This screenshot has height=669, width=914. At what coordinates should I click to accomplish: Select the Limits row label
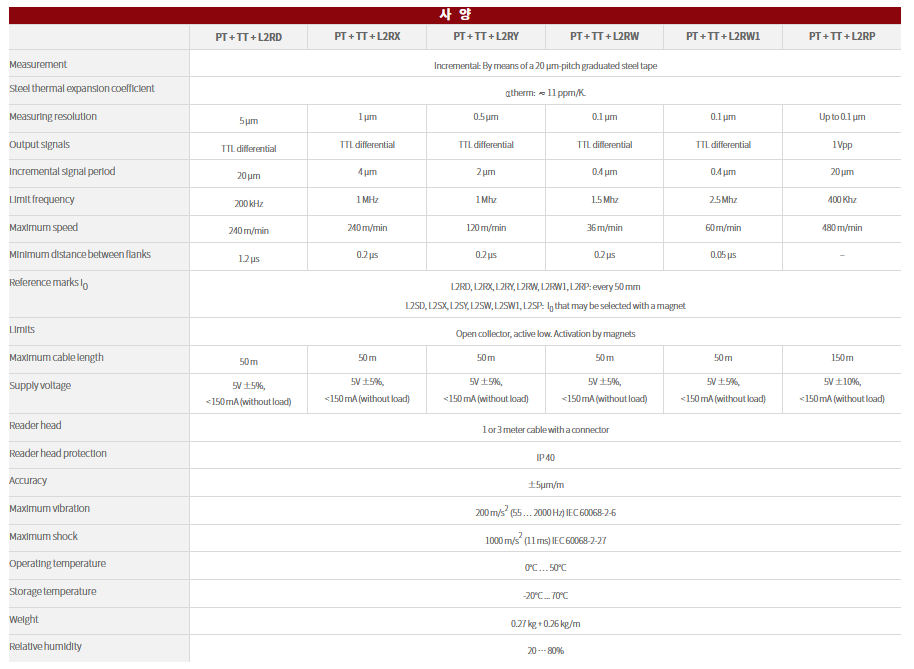[x=22, y=330]
